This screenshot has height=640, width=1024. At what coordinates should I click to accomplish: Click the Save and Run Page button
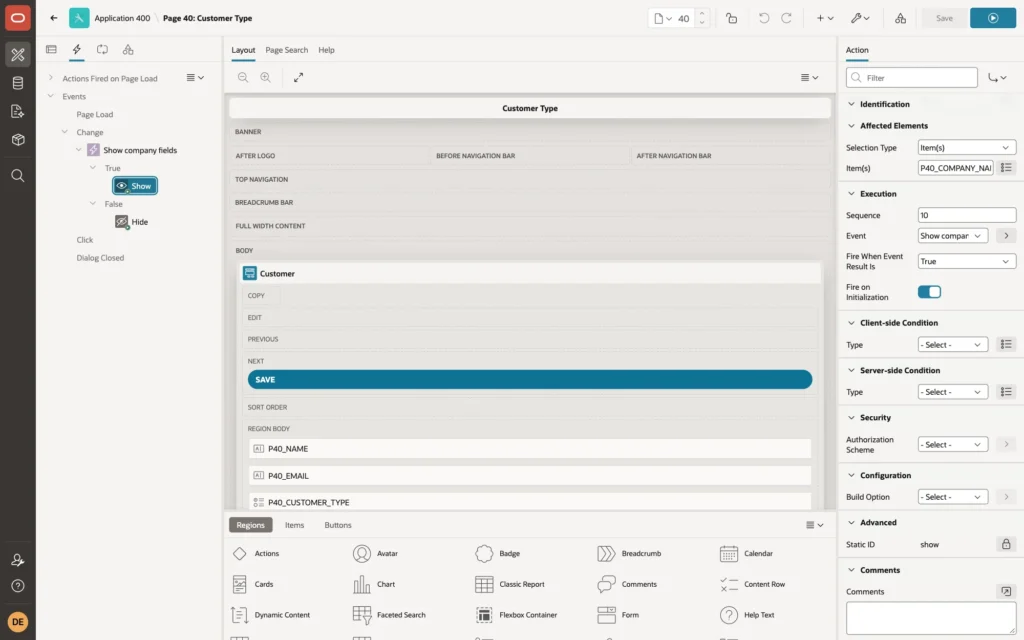coord(993,18)
